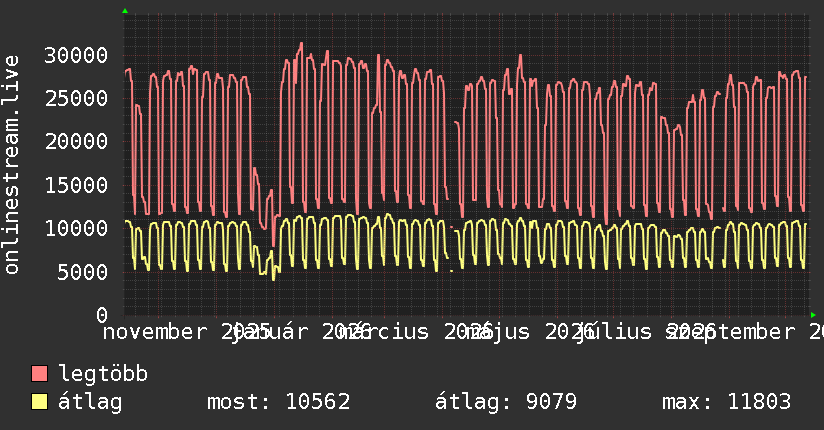824x430 pixels.
Task: Click the green arrow atop the y-axis
Action: [125, 11]
